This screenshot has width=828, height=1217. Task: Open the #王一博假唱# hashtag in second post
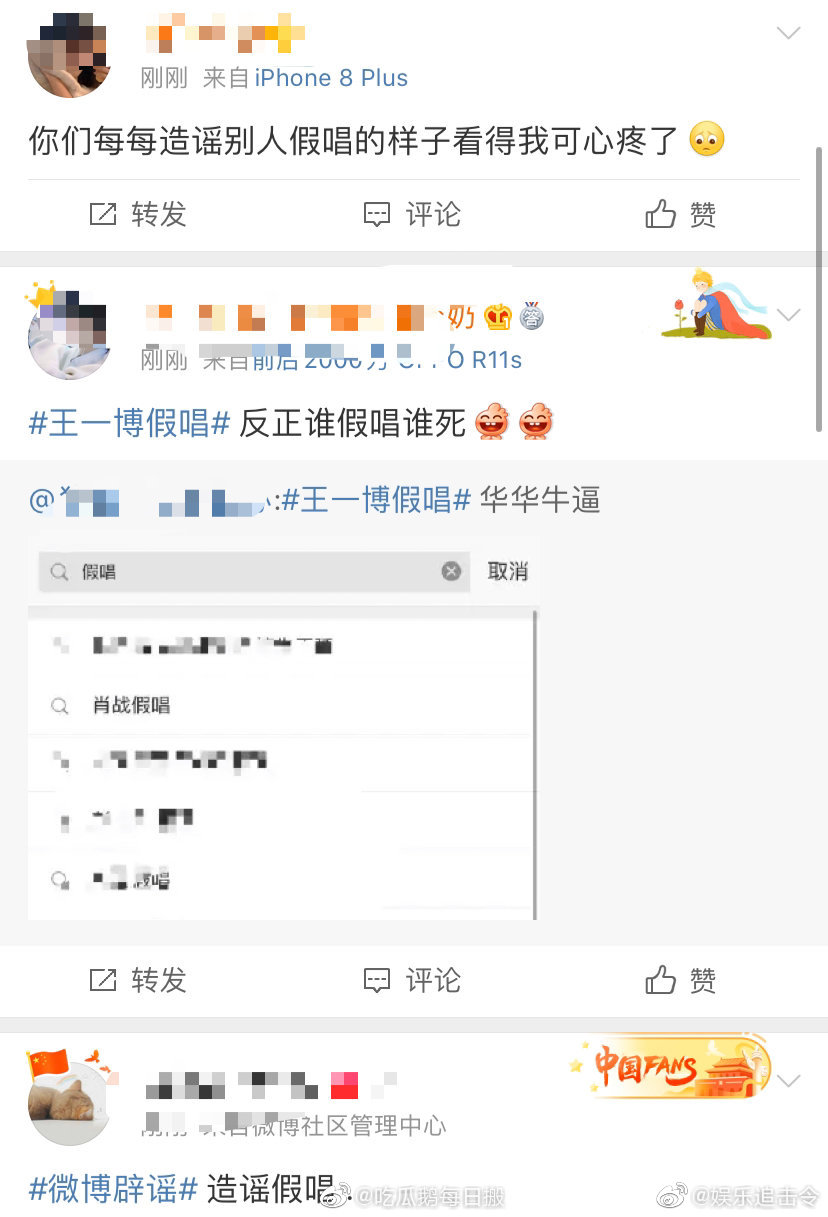click(130, 423)
